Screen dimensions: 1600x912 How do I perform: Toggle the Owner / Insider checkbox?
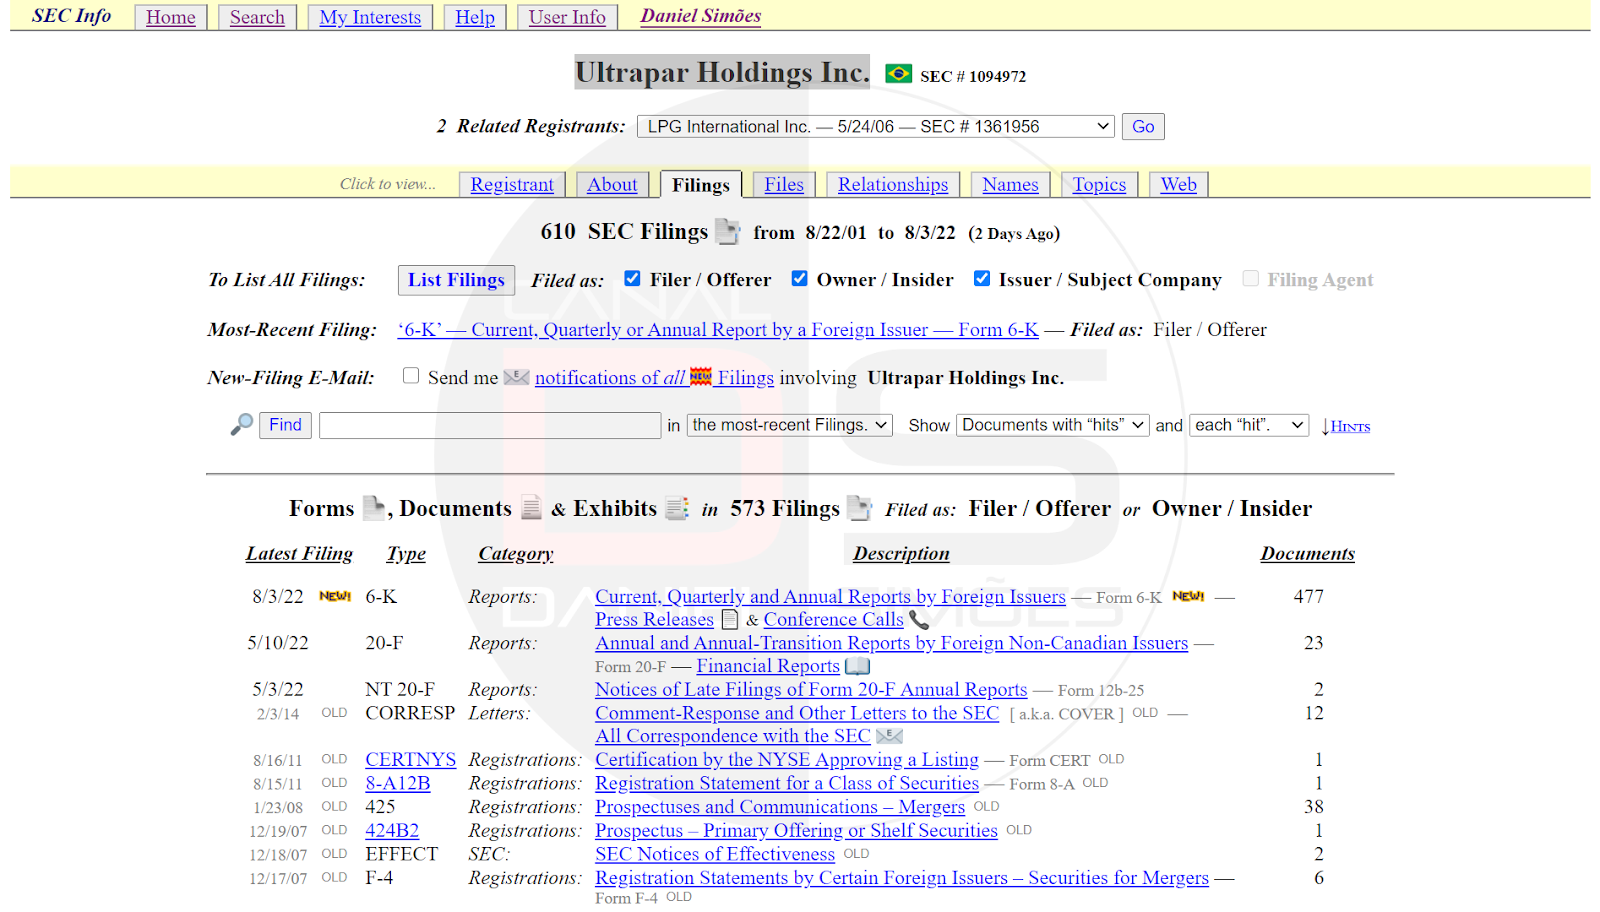[799, 279]
